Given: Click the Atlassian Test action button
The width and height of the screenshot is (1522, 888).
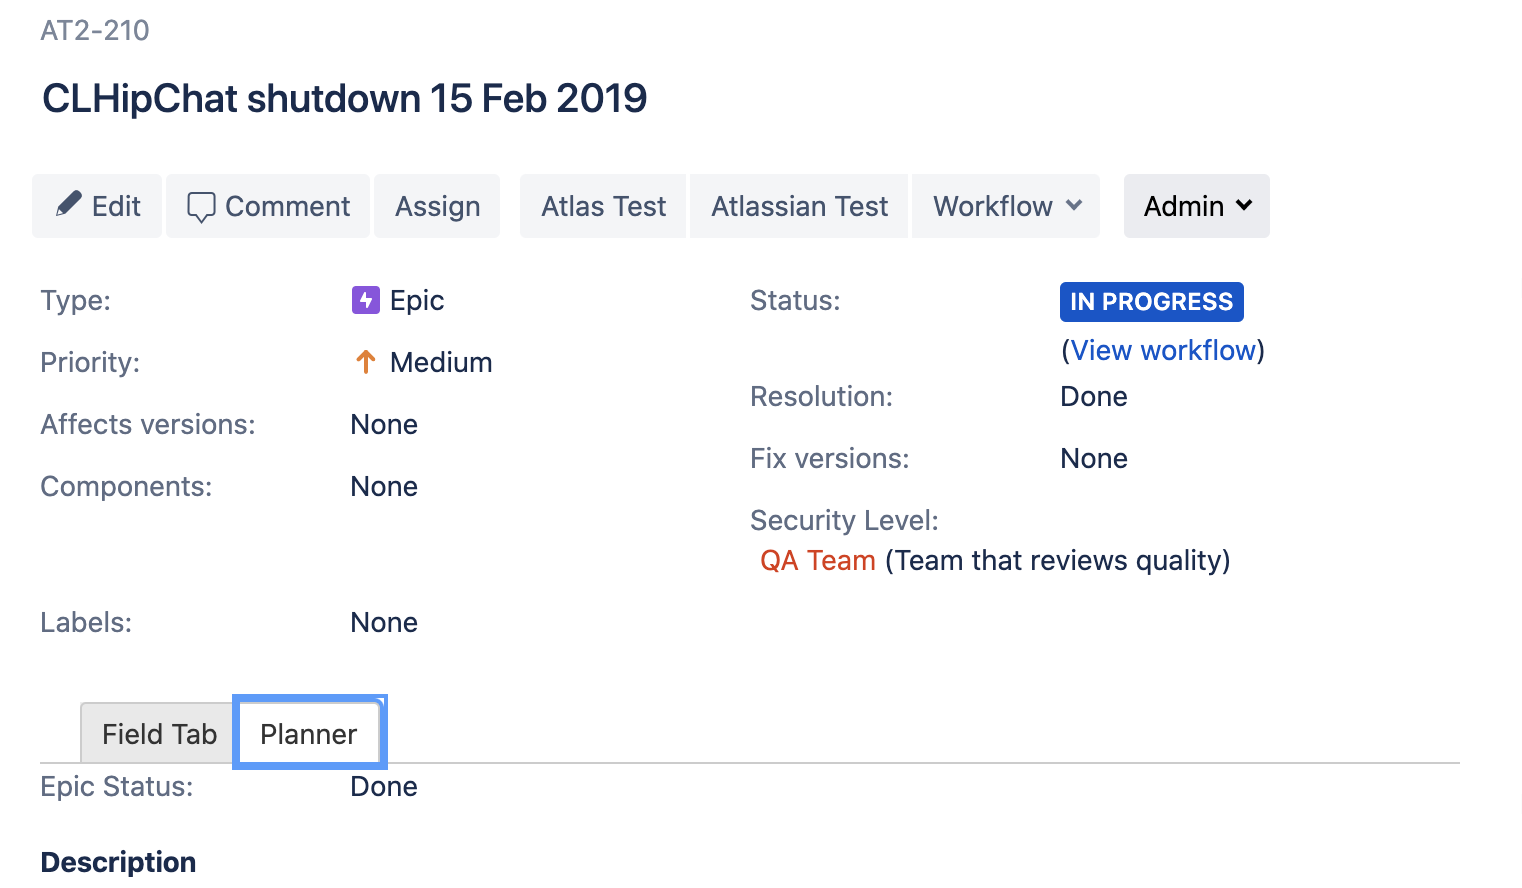Looking at the screenshot, I should click(799, 206).
